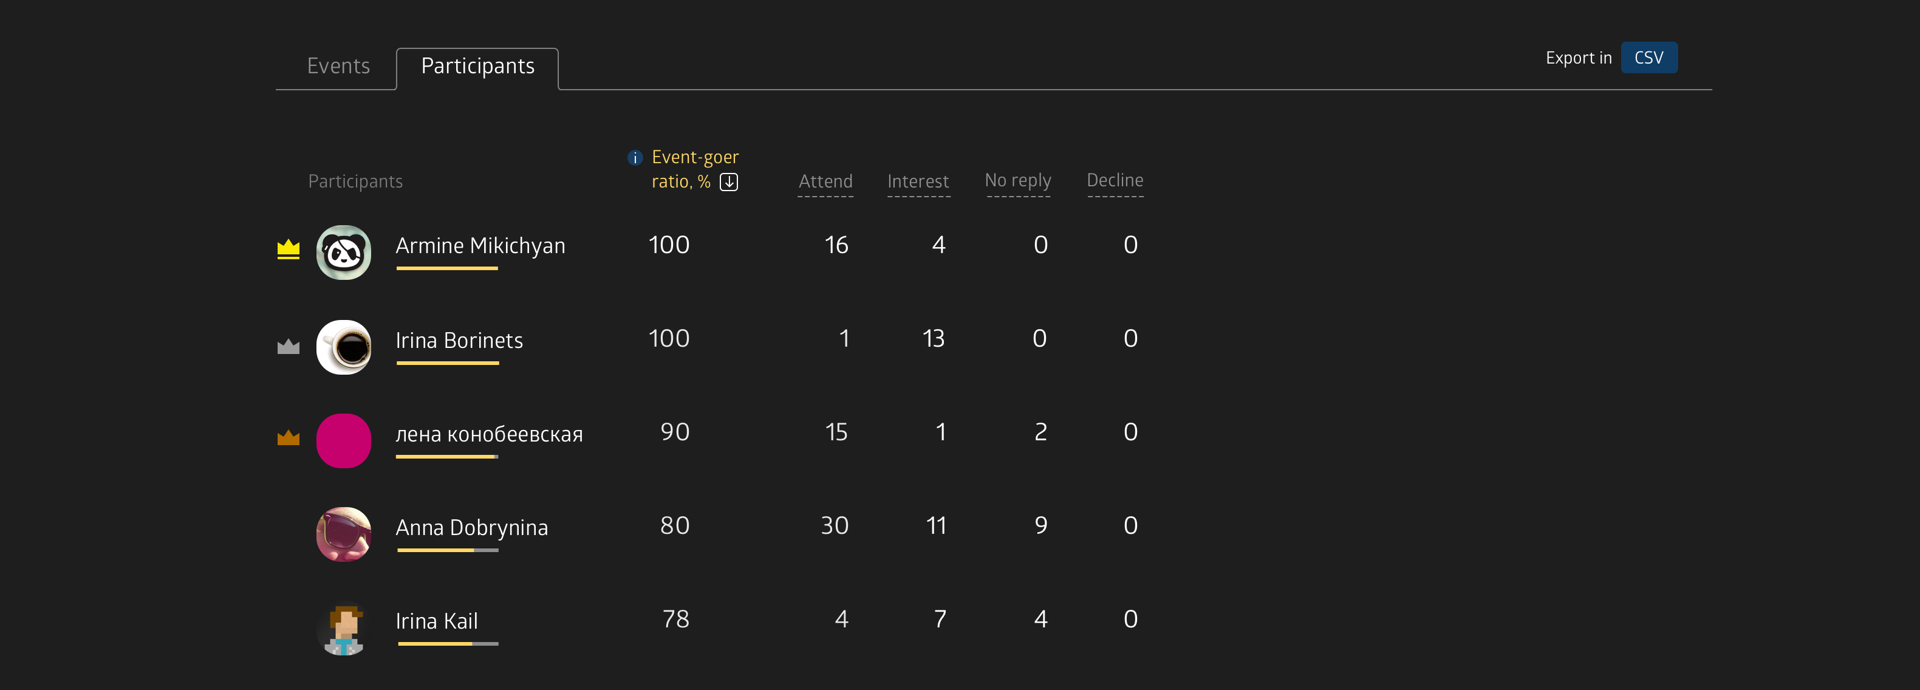Sort by the No reply column header
Viewport: 1920px width, 690px height.
pos(1017,180)
